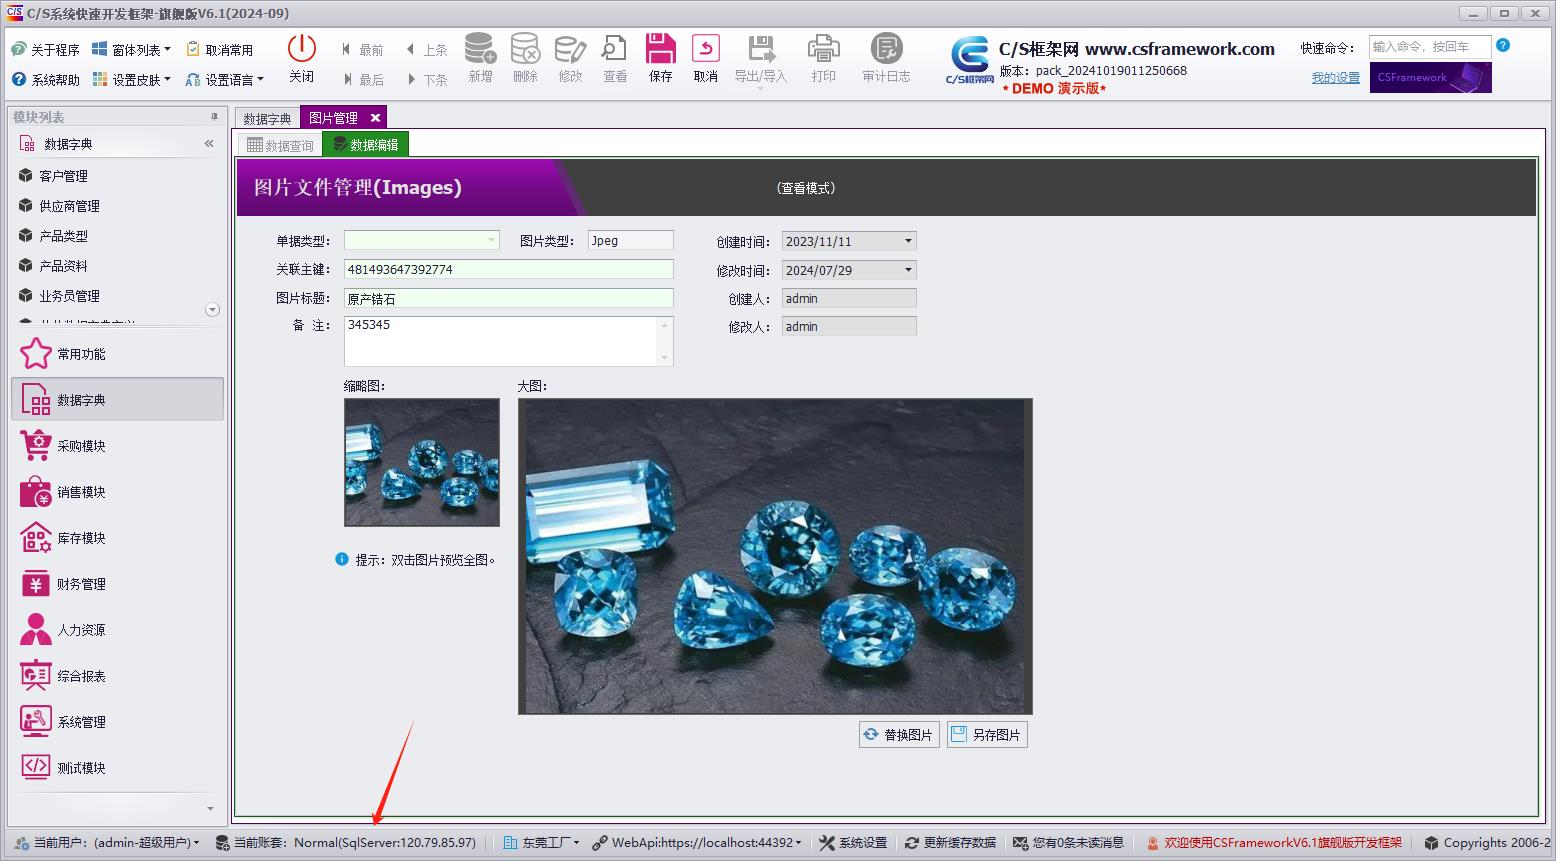
Task: Click the quick command input field
Action: (x=1429, y=47)
